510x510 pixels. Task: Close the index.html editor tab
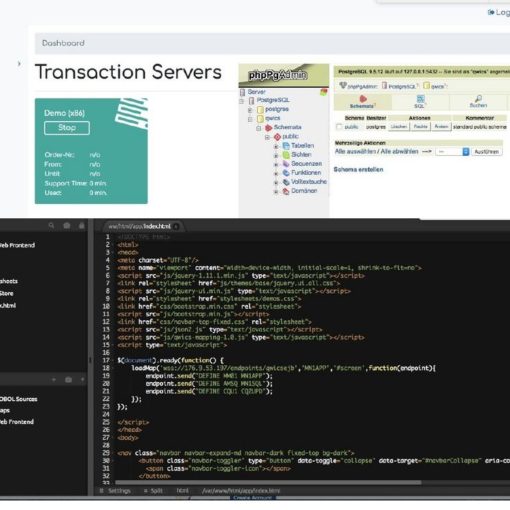click(x=176, y=227)
